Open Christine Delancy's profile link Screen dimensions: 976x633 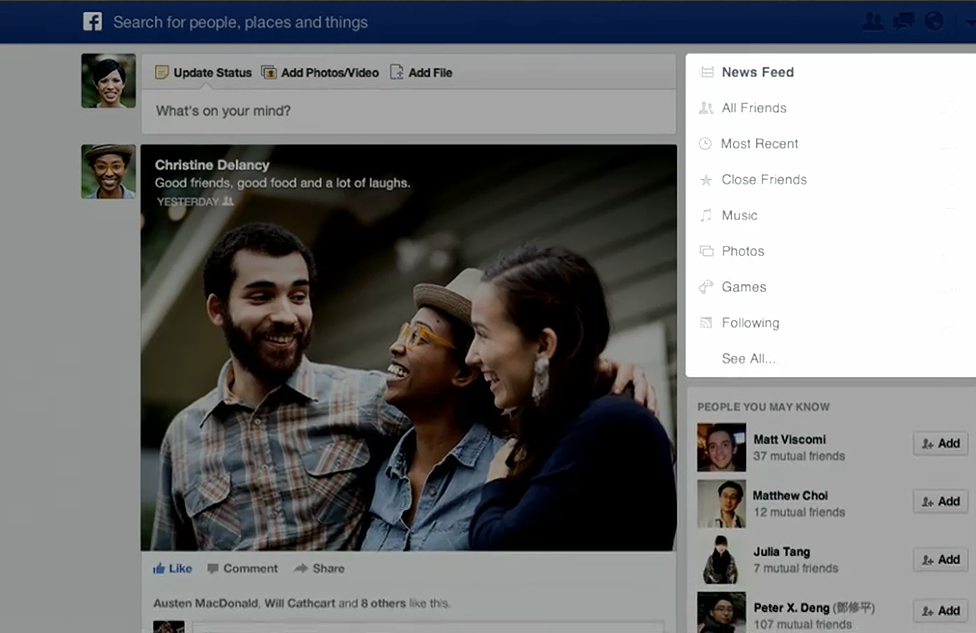212,165
